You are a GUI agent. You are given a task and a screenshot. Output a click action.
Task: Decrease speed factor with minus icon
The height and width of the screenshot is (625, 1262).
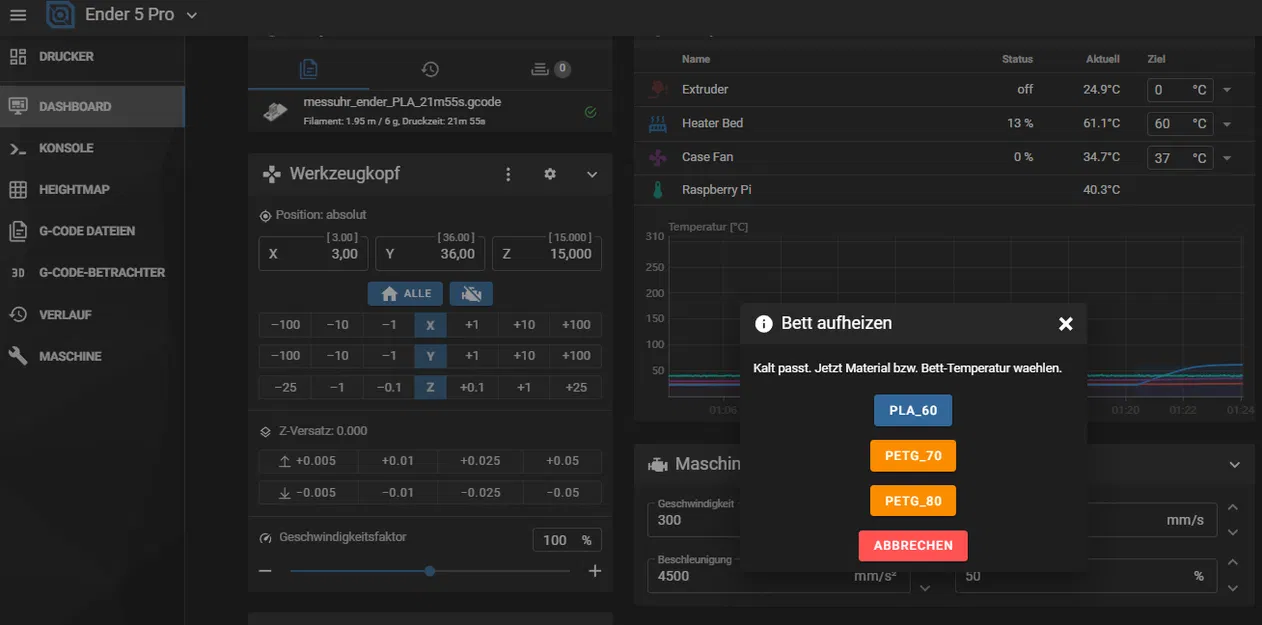pyautogui.click(x=265, y=571)
